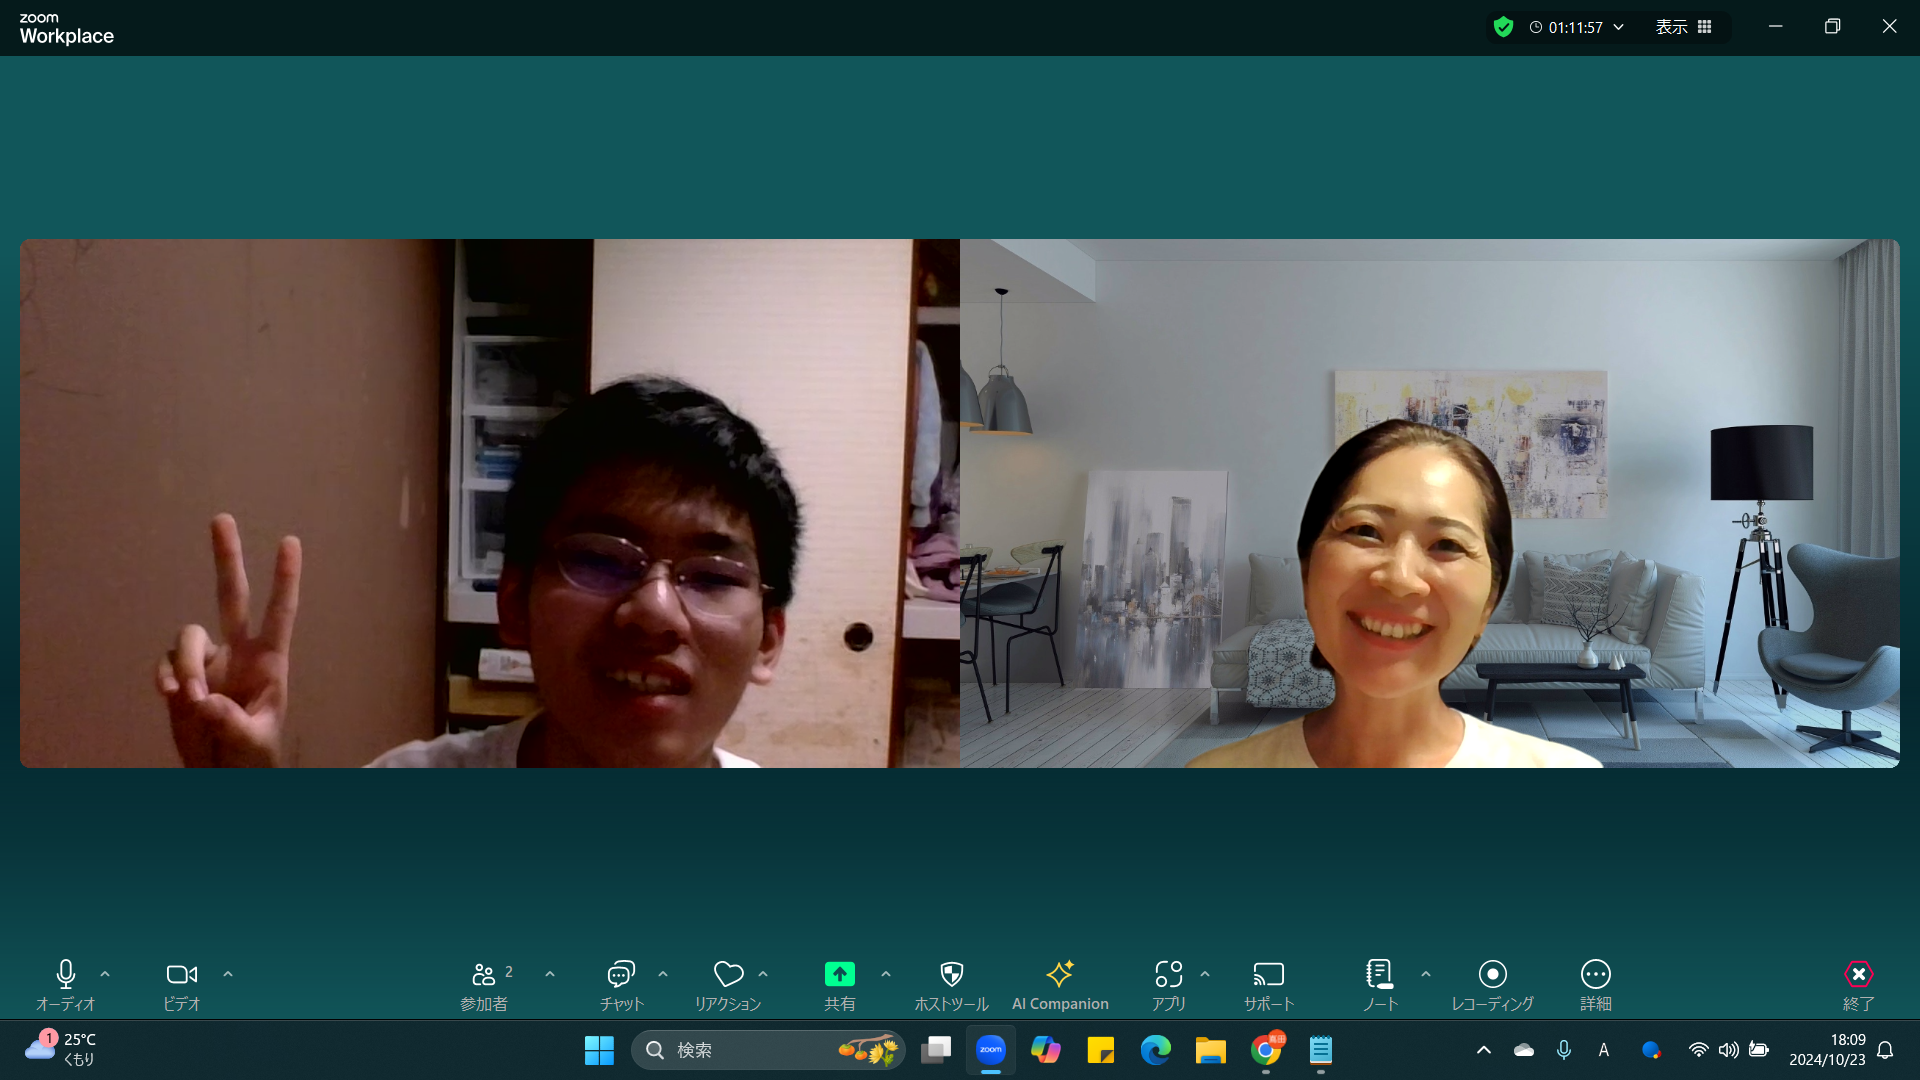The width and height of the screenshot is (1920, 1080).
Task: Open the 詳細 more options icon
Action: (1596, 985)
